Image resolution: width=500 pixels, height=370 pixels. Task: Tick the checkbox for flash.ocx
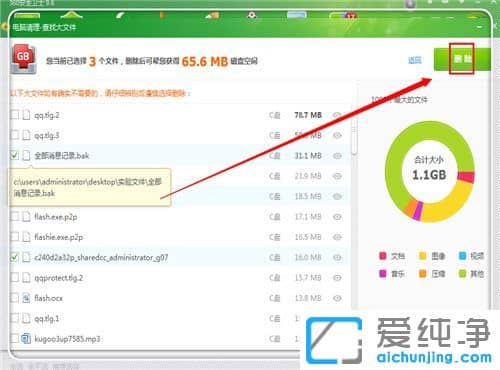[14, 298]
